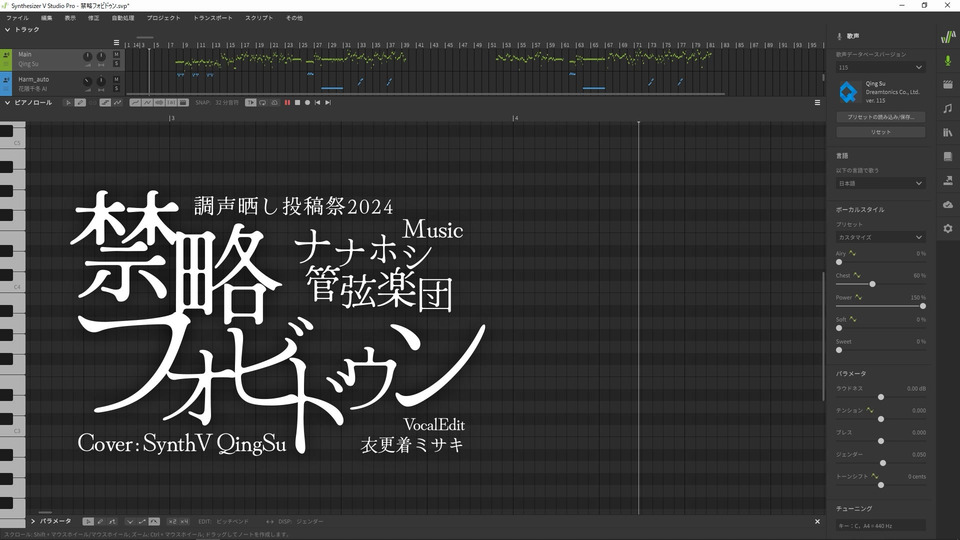Screen dimensions: 960x540
Task: Click the Synthesizer V logo icon at top right
Action: point(948,37)
